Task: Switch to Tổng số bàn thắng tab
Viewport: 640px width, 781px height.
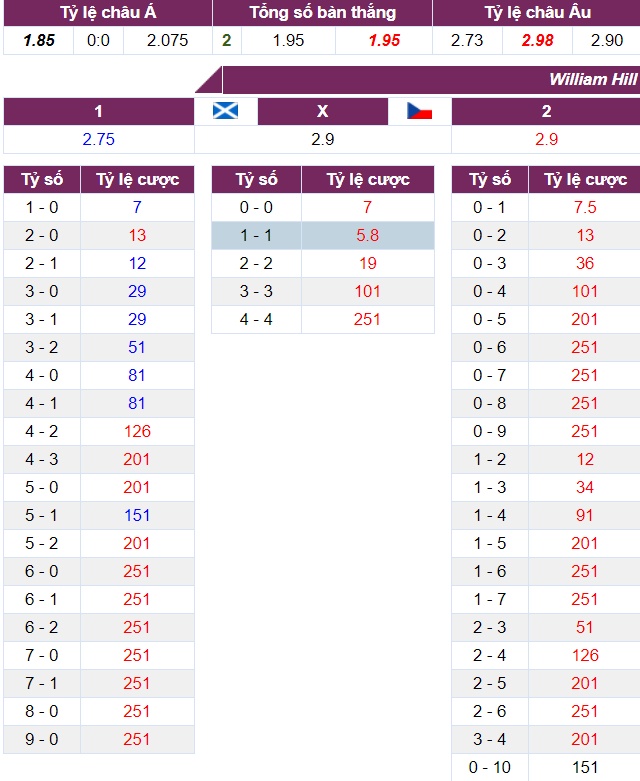Action: 322,13
